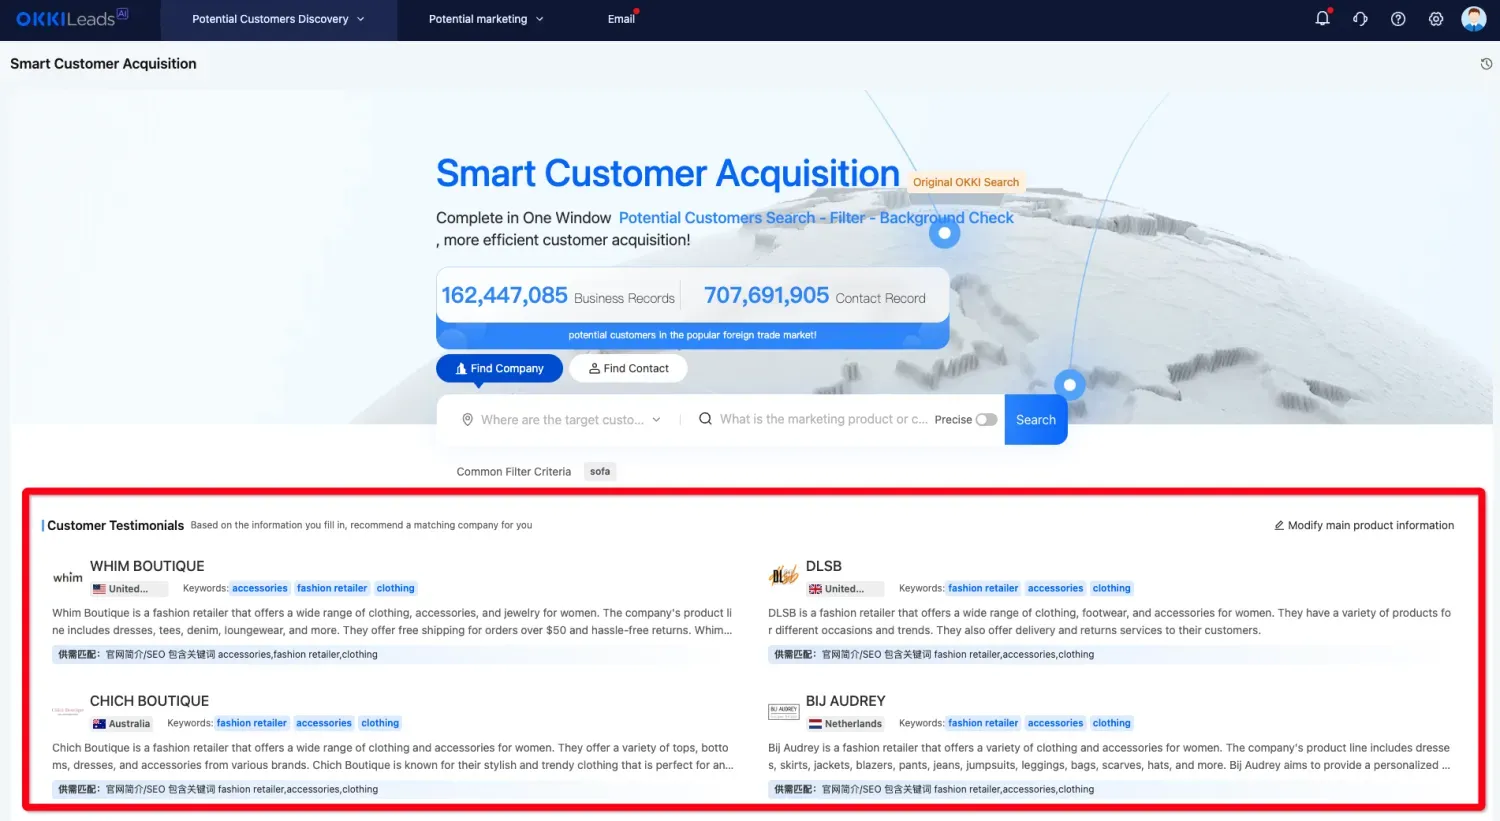
Task: Click the 162,447,085 Business Records figure
Action: pyautogui.click(x=504, y=295)
